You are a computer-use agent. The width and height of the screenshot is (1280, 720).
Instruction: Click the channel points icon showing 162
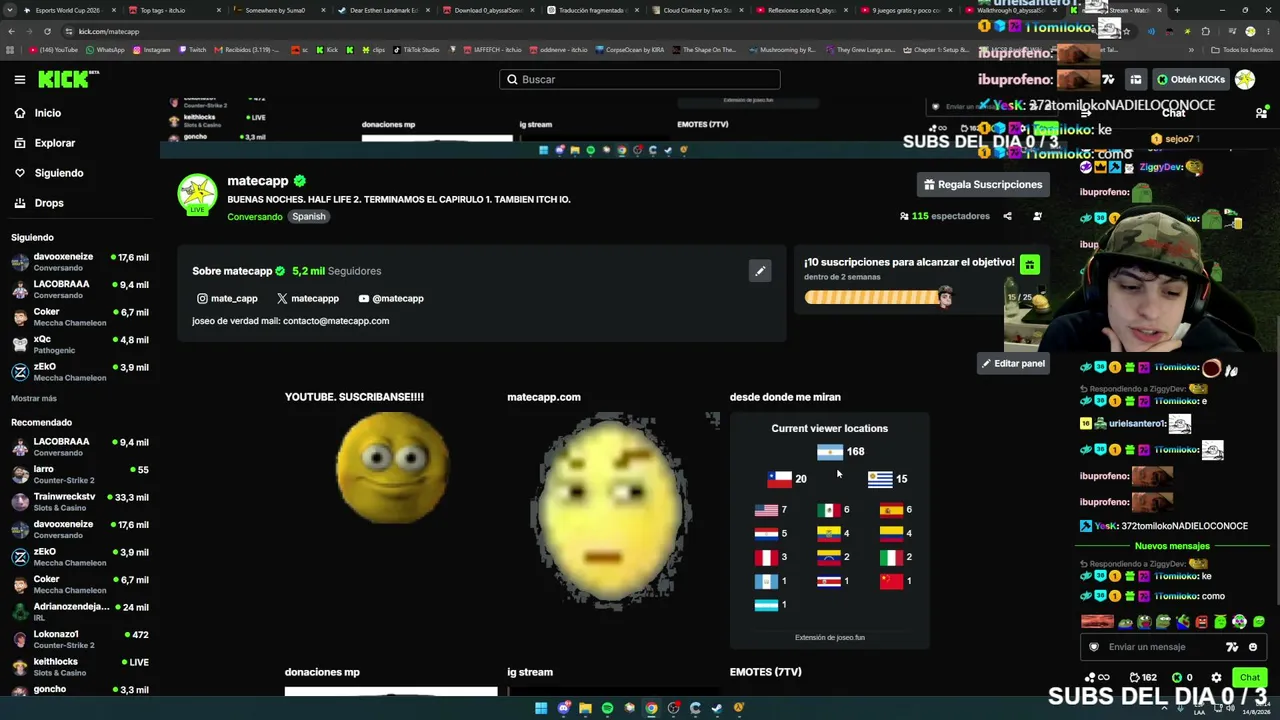[x=1142, y=677]
